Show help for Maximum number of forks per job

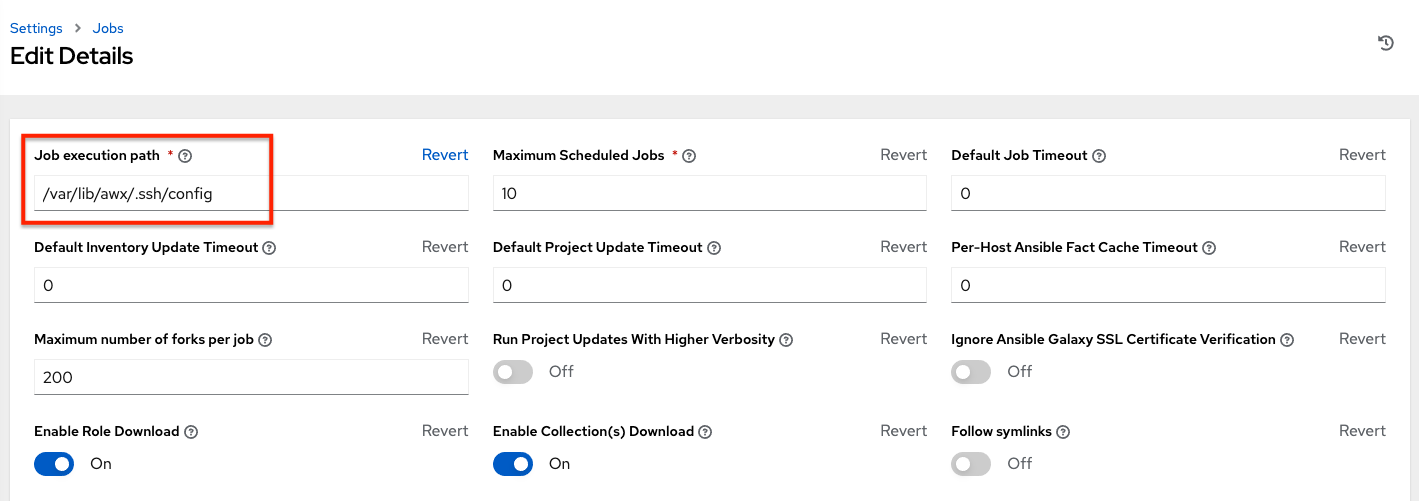tap(265, 340)
